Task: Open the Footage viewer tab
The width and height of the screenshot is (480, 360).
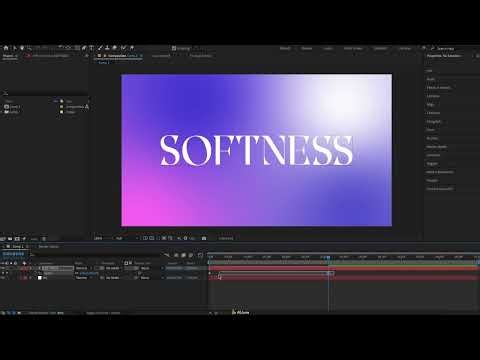Action: pos(201,56)
